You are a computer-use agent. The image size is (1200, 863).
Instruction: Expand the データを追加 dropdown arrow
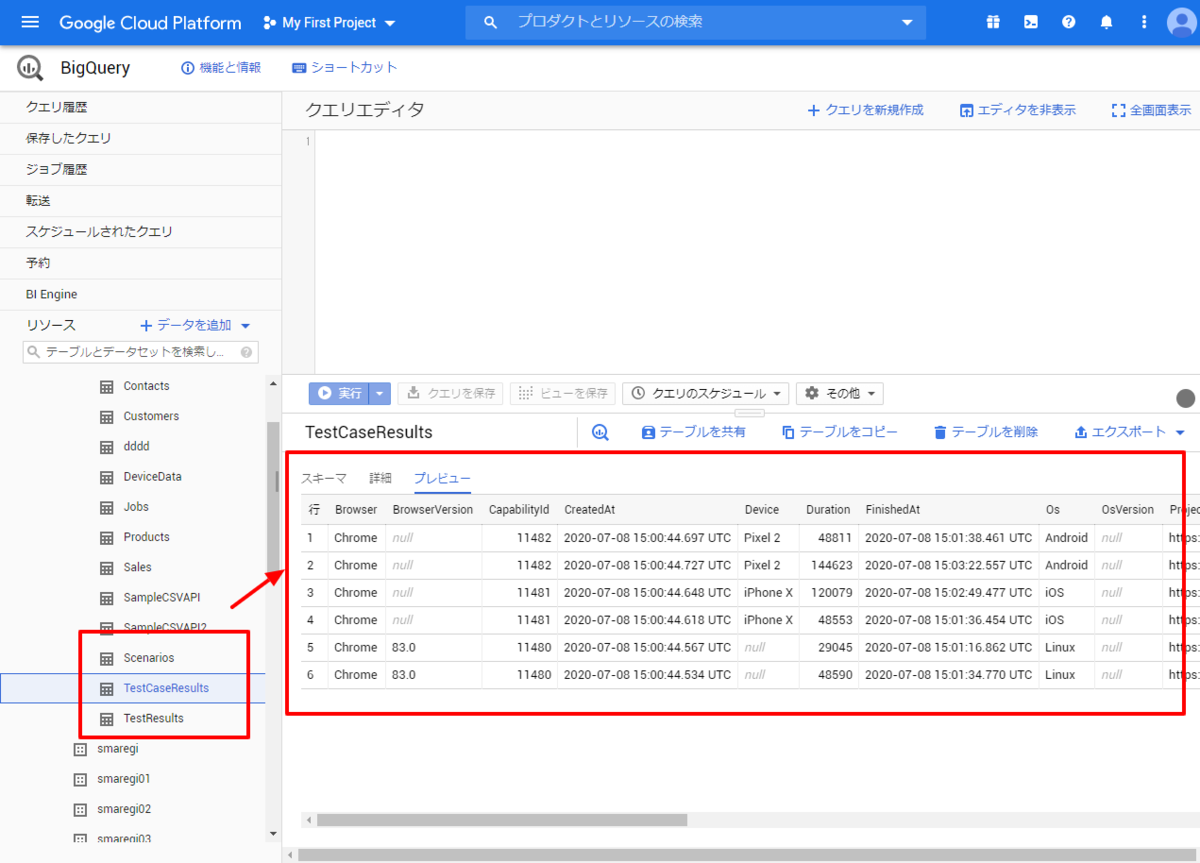coord(246,325)
